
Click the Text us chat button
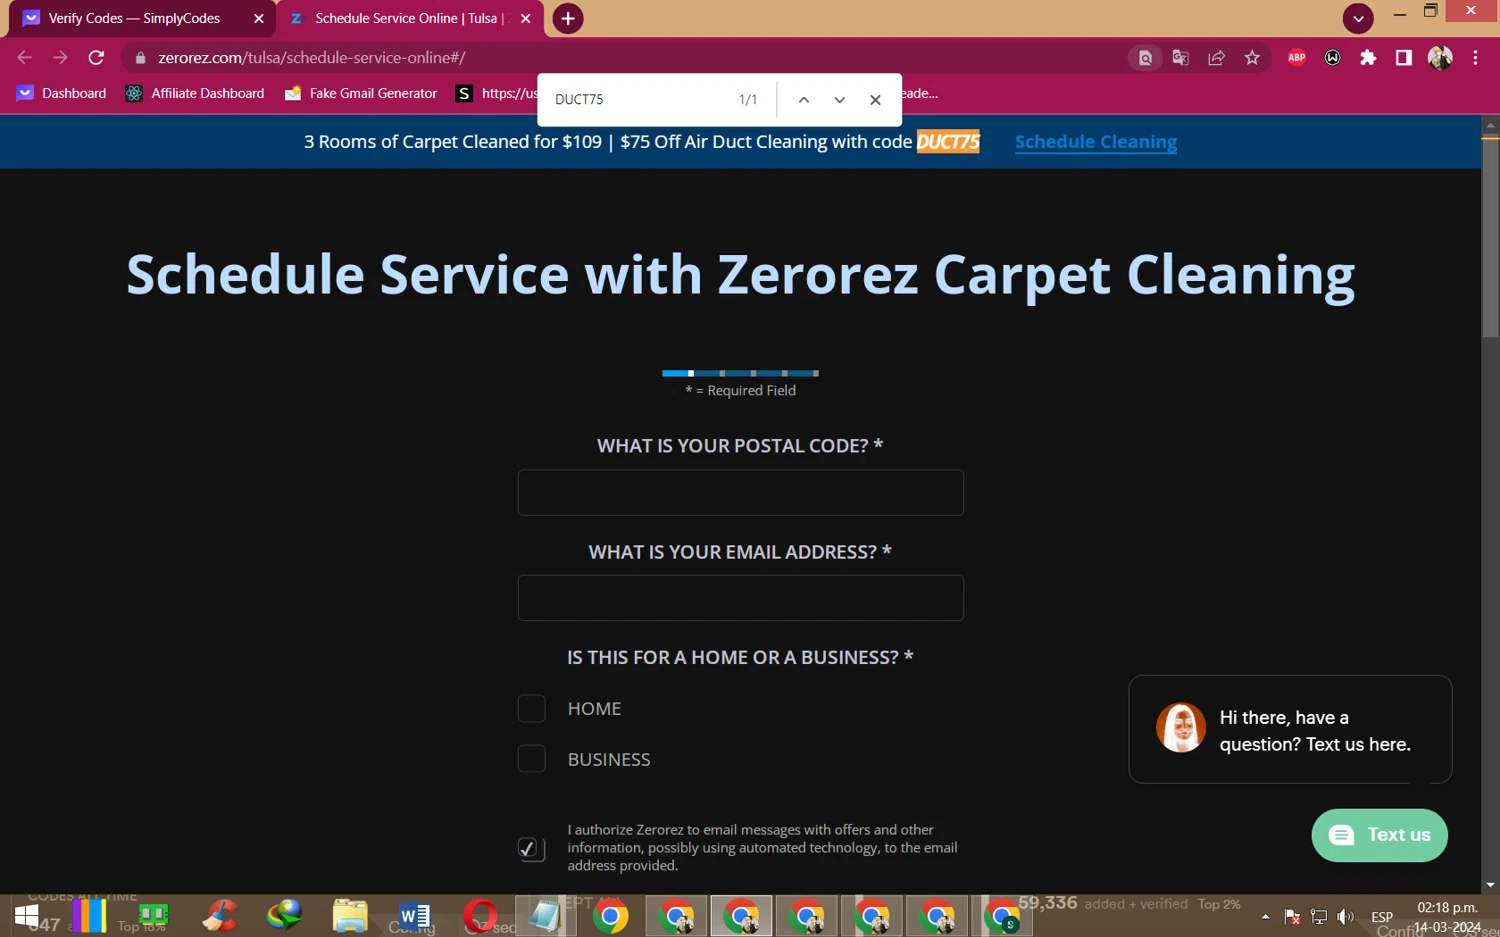coord(1380,835)
